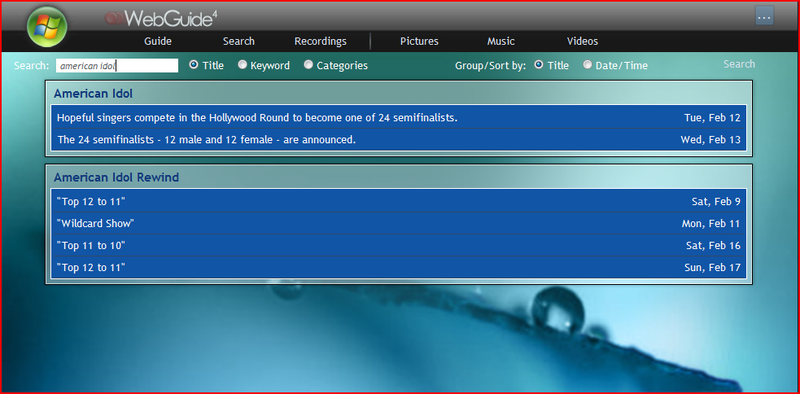Screen dimensions: 800x394
Task: Open the Guide menu
Action: click(x=158, y=41)
